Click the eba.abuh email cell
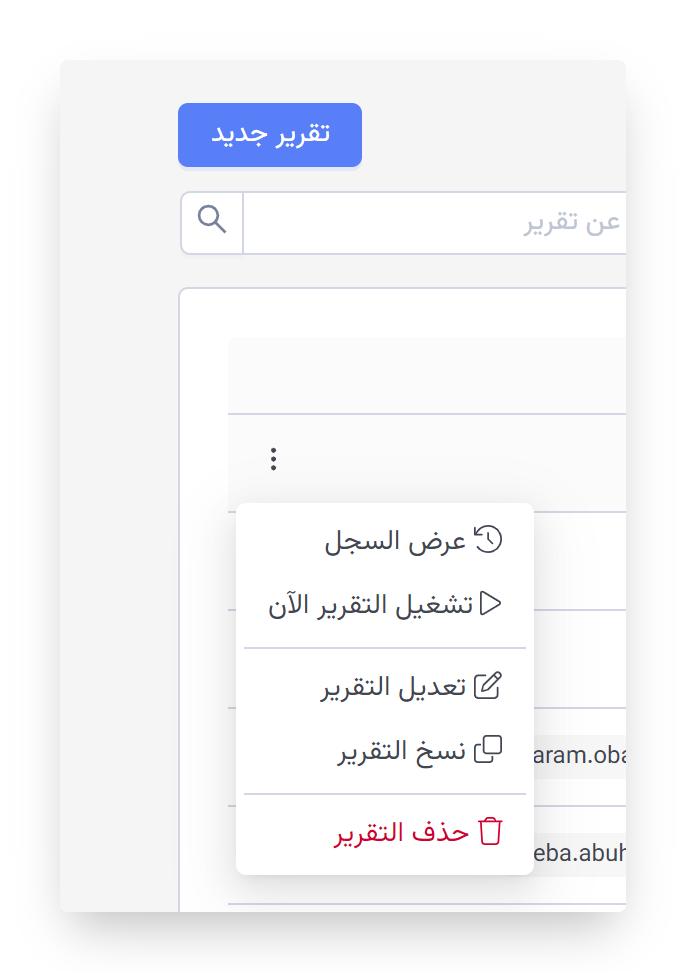The width and height of the screenshot is (686, 972). tap(579, 854)
